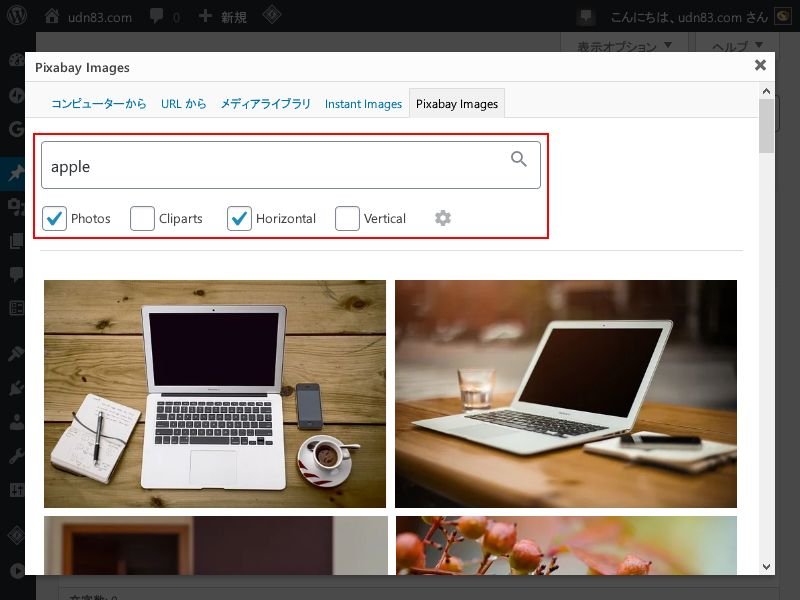The height and width of the screenshot is (600, 800).
Task: Open the Media icon in the sidebar
Action: (x=16, y=207)
